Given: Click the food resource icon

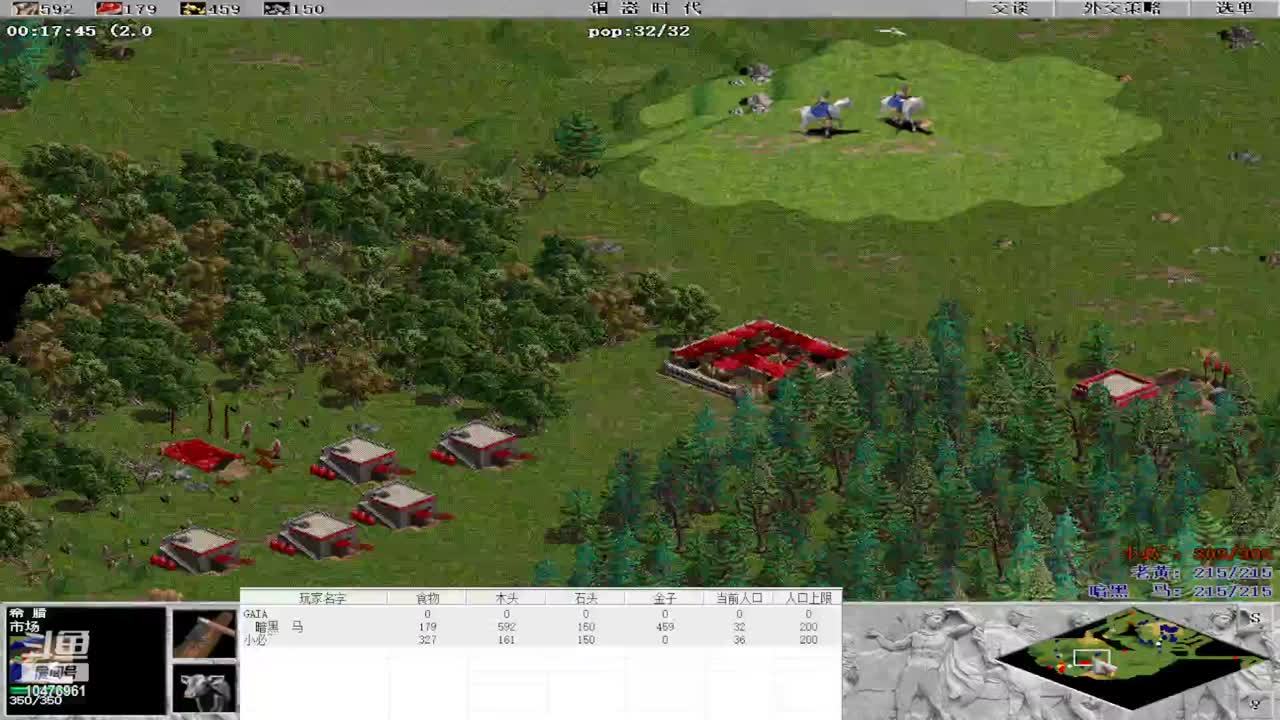Looking at the screenshot, I should point(108,8).
